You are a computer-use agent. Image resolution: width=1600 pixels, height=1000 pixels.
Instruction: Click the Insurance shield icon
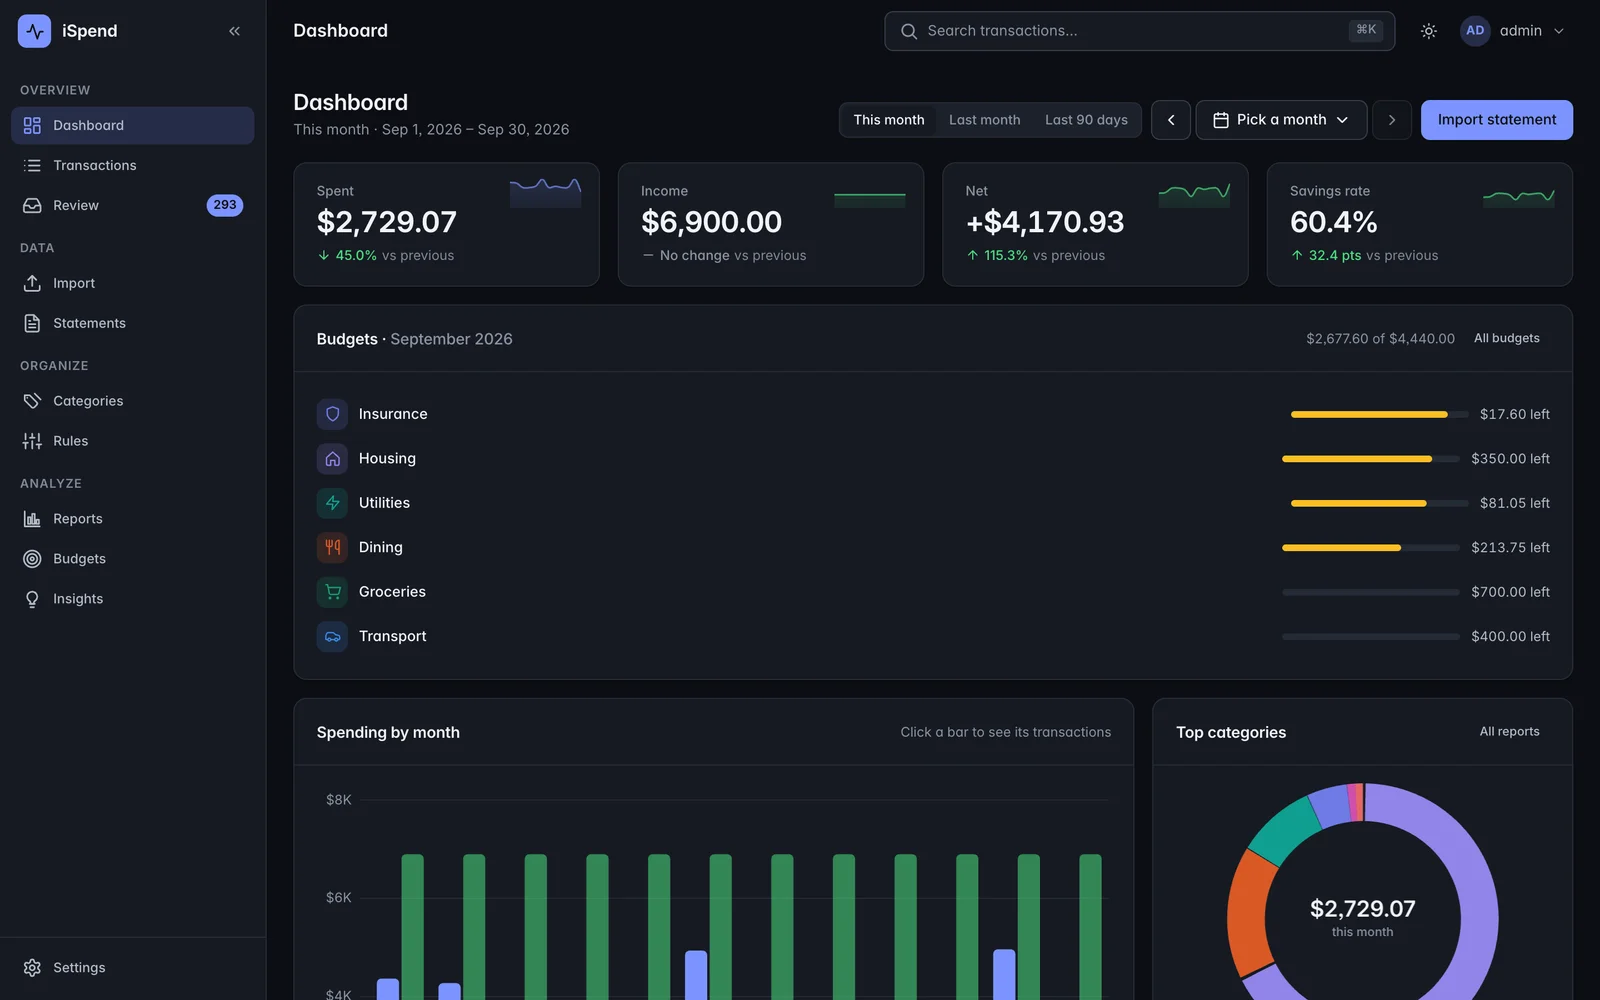[333, 414]
